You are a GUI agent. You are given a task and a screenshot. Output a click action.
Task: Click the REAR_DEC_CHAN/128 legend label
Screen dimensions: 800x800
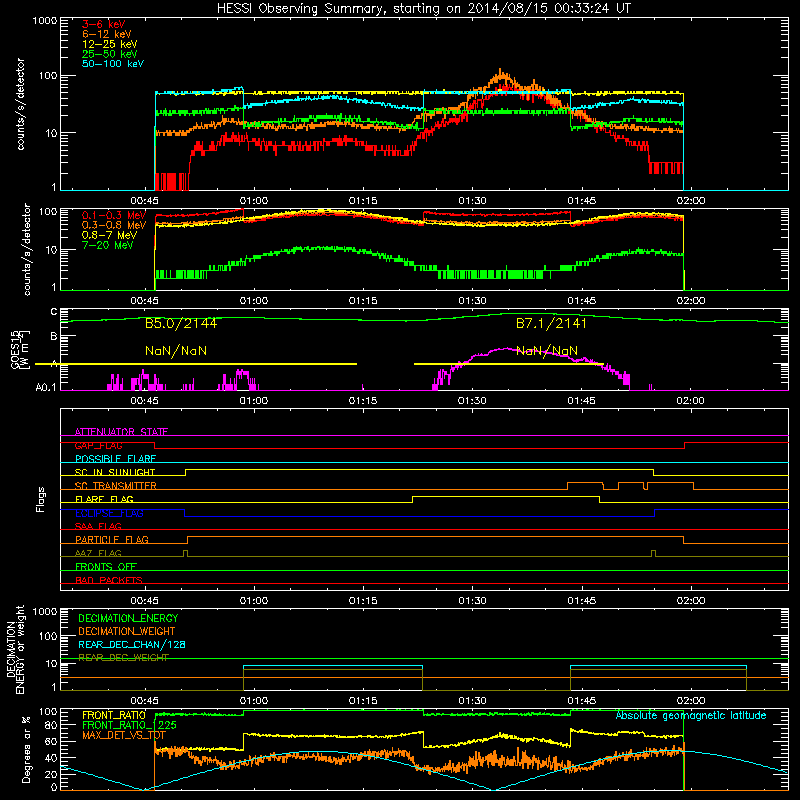tap(132, 644)
